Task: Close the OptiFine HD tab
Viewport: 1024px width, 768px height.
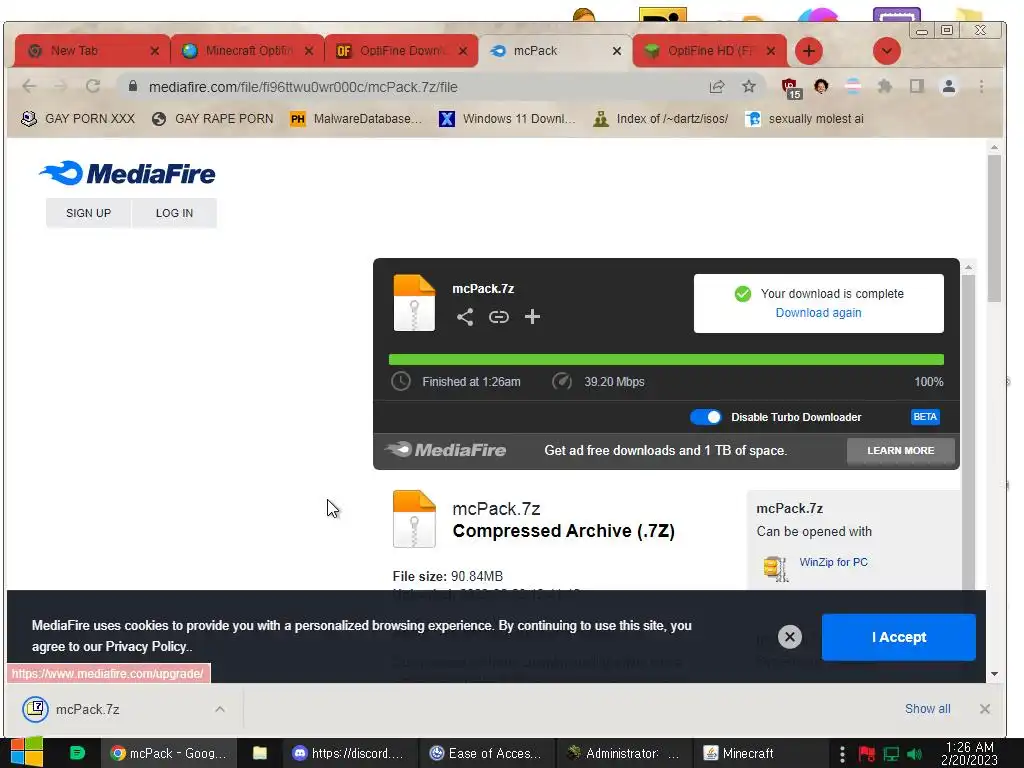Action: pyautogui.click(x=771, y=51)
